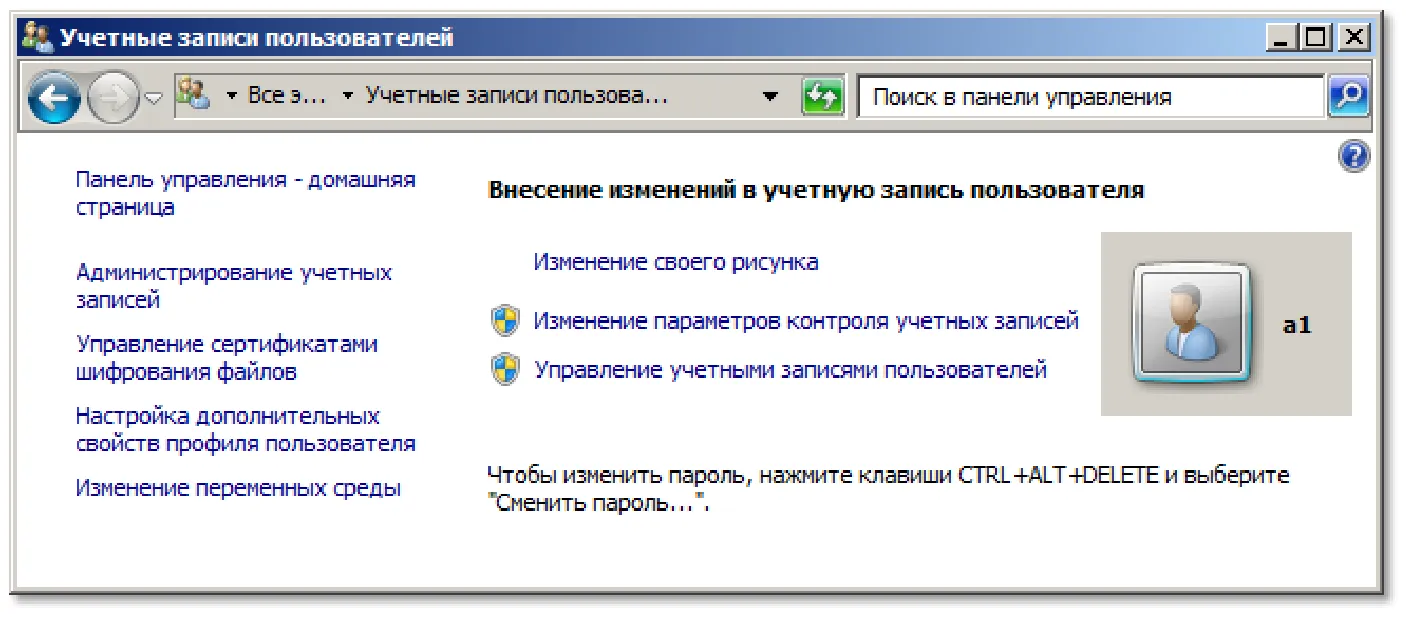Click the green Refresh button
Viewport: 1406px width, 617px height.
click(x=823, y=97)
